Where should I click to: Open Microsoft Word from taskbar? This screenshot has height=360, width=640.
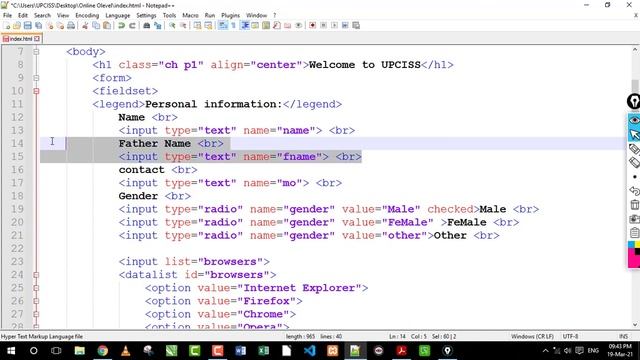(241, 351)
